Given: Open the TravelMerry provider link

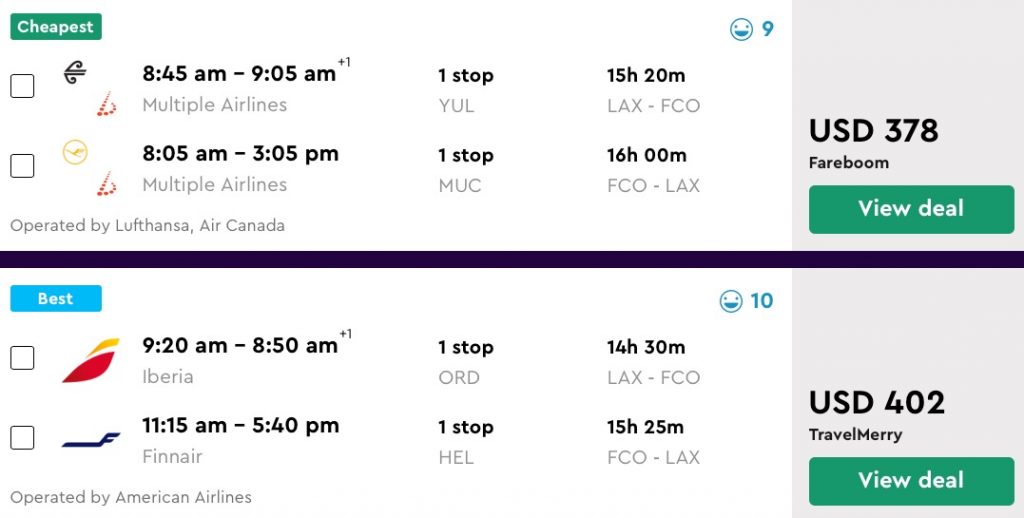Looking at the screenshot, I should click(855, 435).
